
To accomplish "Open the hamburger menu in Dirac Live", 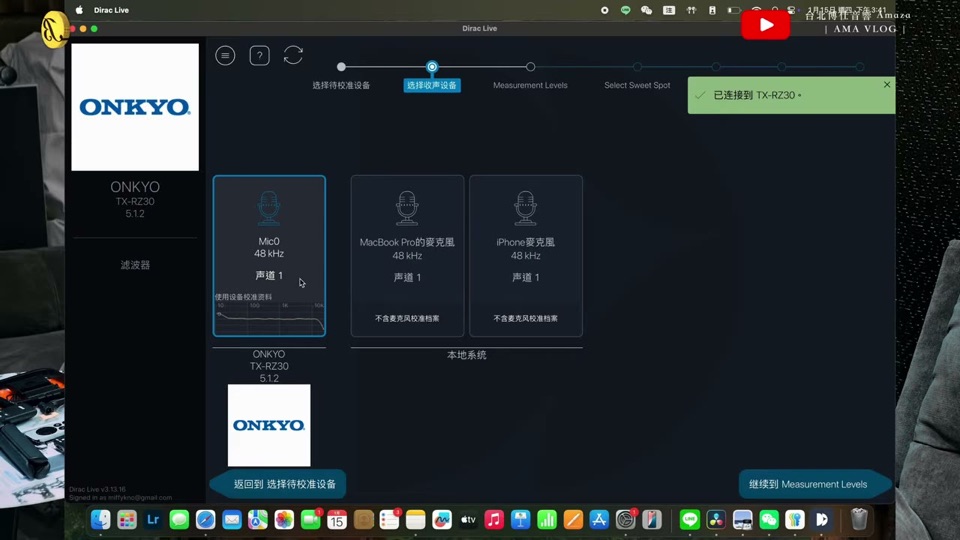I will click(225, 56).
